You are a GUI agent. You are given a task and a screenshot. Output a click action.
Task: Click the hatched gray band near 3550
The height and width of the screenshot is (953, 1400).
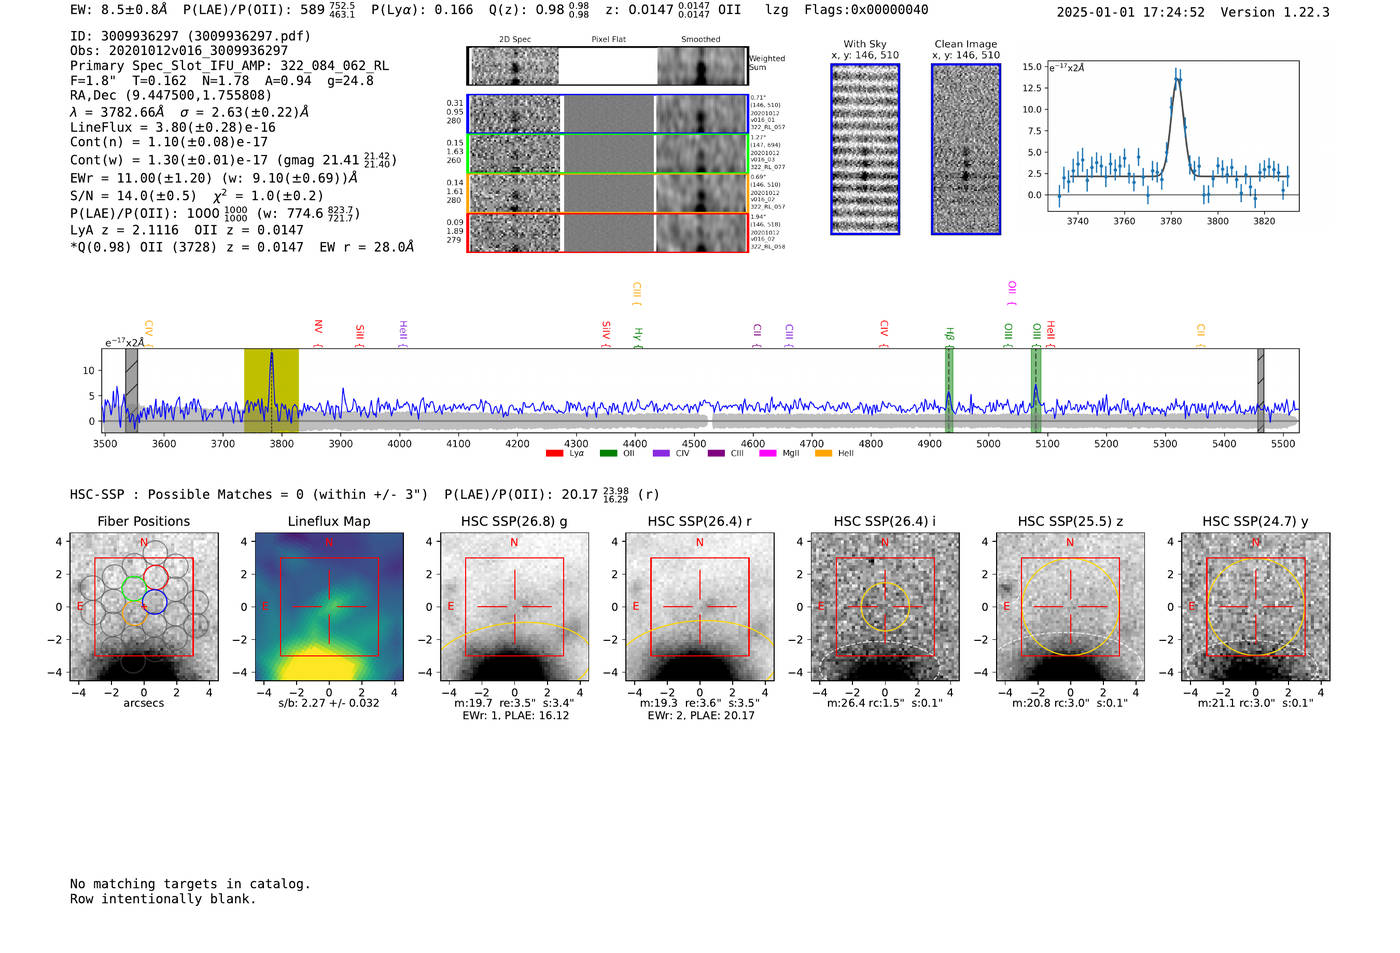click(x=131, y=391)
